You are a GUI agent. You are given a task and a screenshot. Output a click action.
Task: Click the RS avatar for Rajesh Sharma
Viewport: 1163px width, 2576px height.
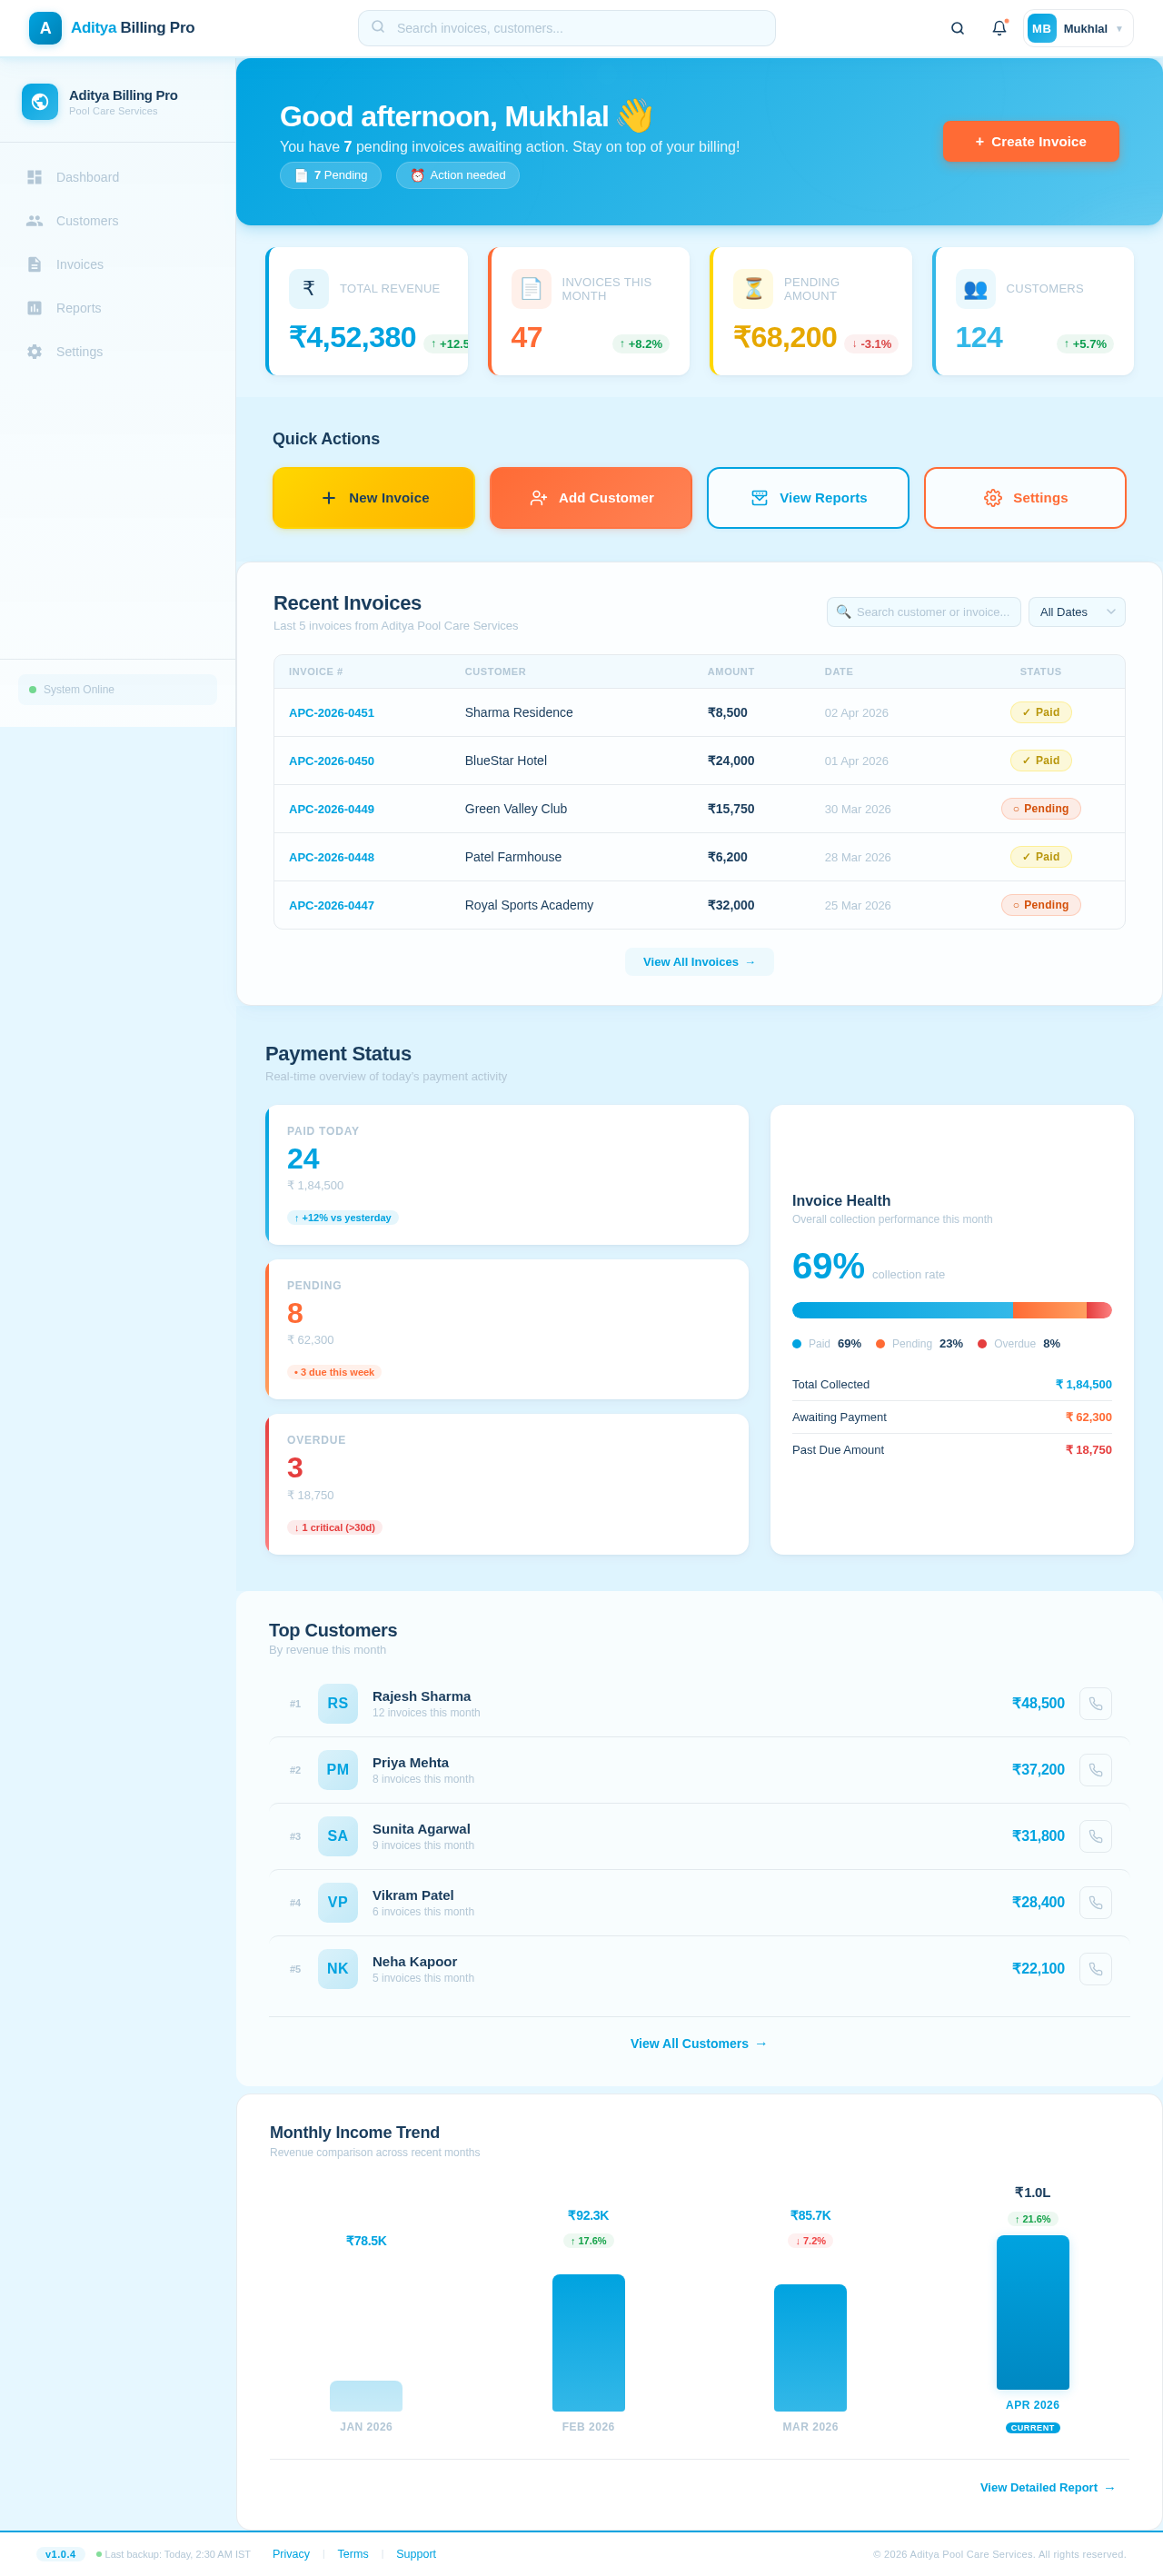[x=338, y=1703]
